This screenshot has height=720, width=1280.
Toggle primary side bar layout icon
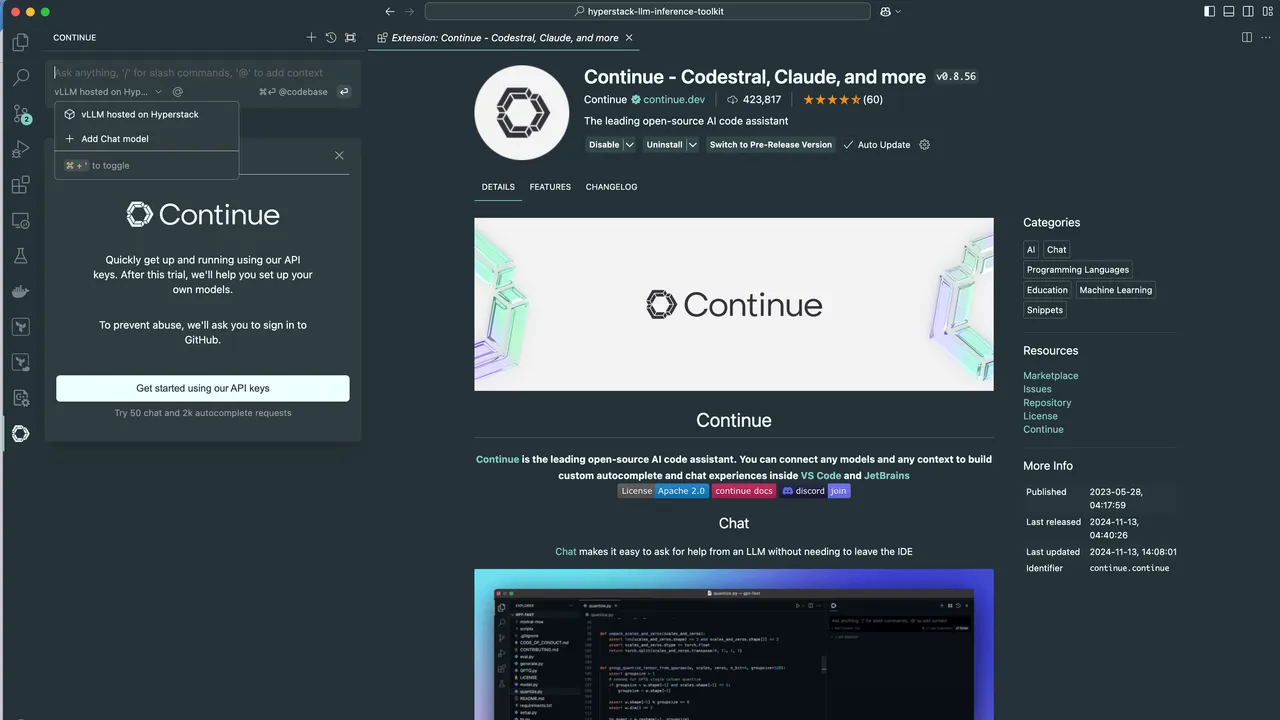1210,11
